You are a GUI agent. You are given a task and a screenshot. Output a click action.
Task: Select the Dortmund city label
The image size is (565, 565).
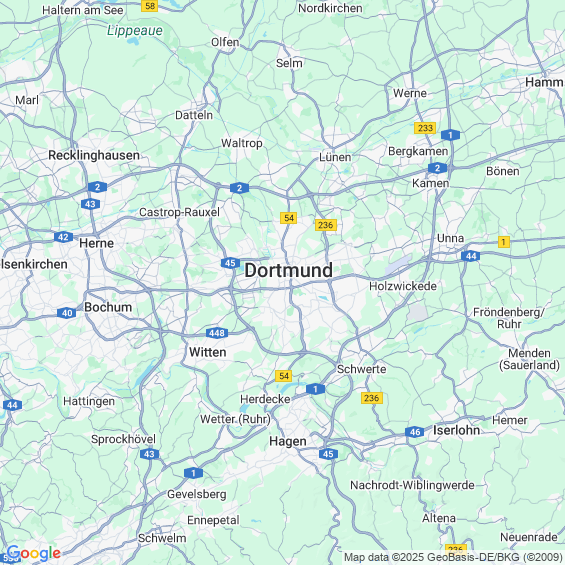(289, 270)
